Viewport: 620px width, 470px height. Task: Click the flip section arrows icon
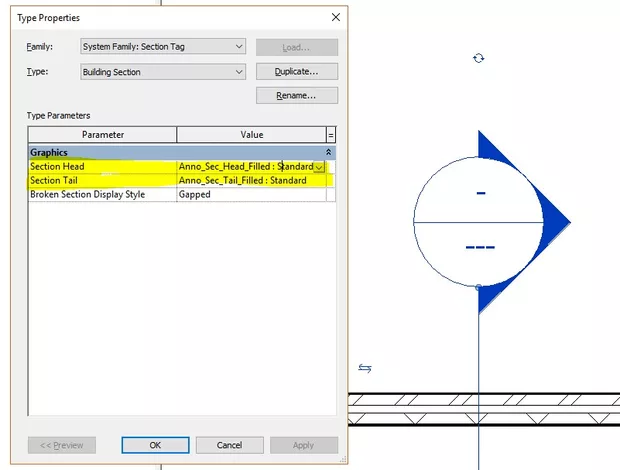(365, 368)
